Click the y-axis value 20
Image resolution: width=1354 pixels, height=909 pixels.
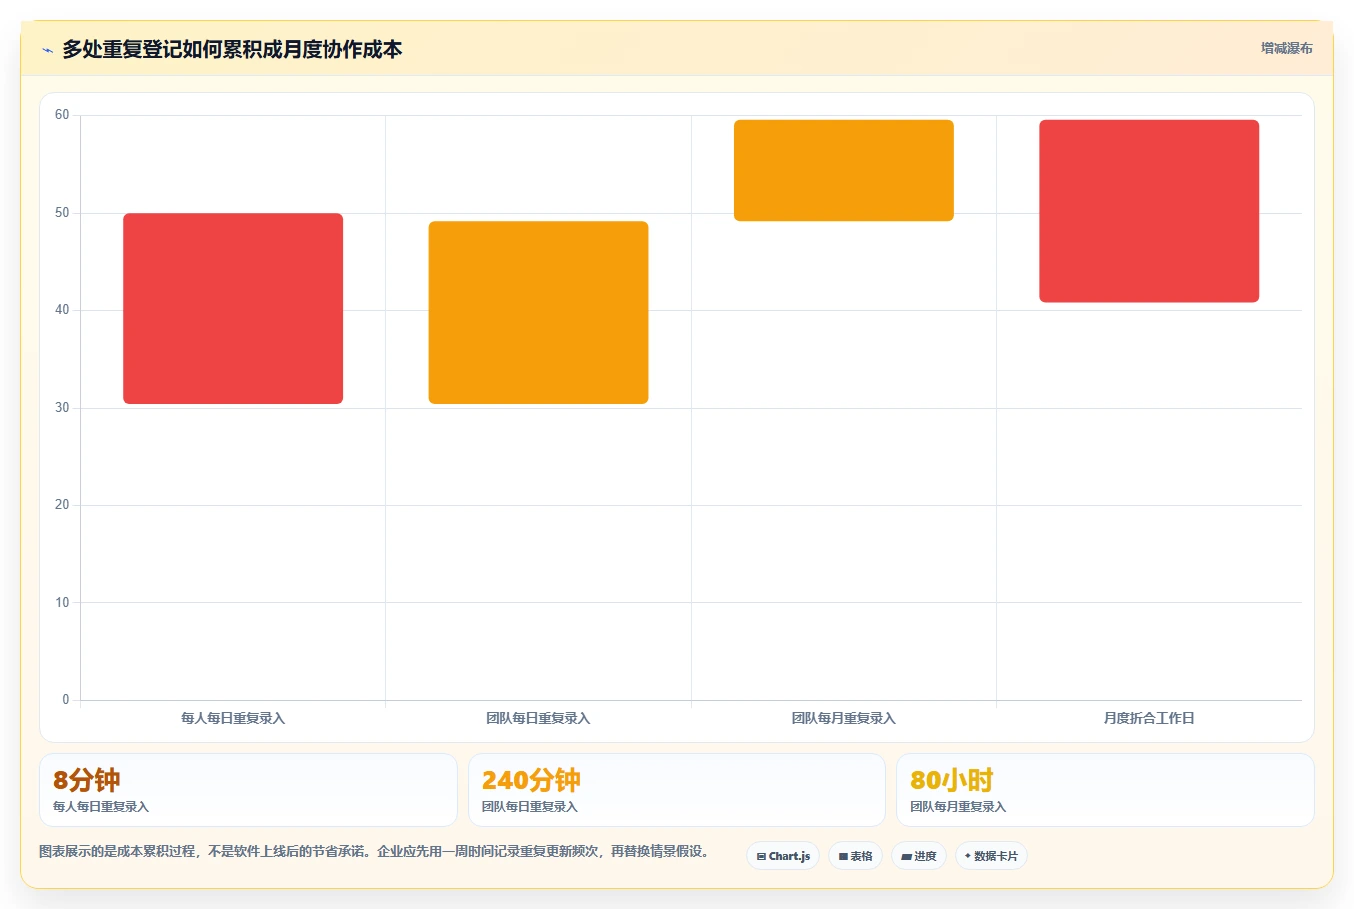[62, 505]
